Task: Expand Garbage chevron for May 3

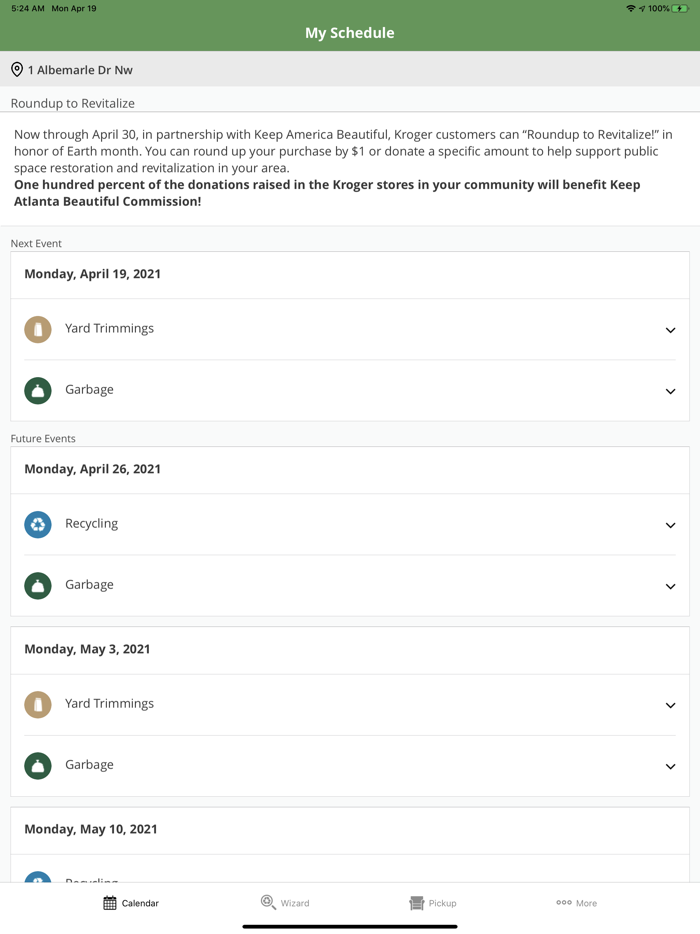Action: pos(670,766)
